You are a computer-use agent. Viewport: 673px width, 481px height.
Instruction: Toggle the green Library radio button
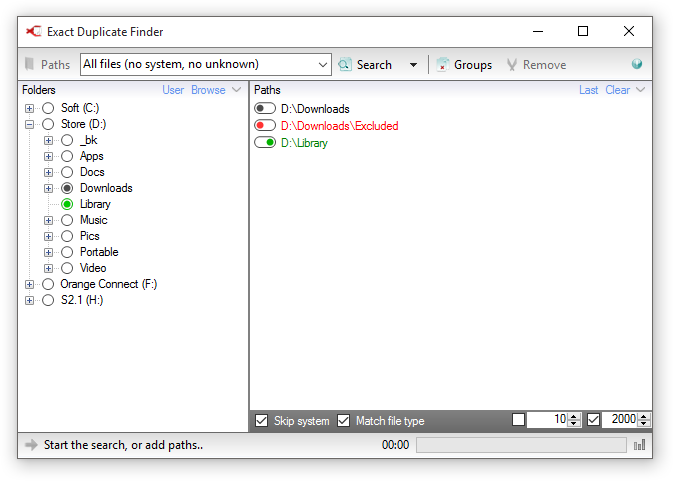[67, 204]
